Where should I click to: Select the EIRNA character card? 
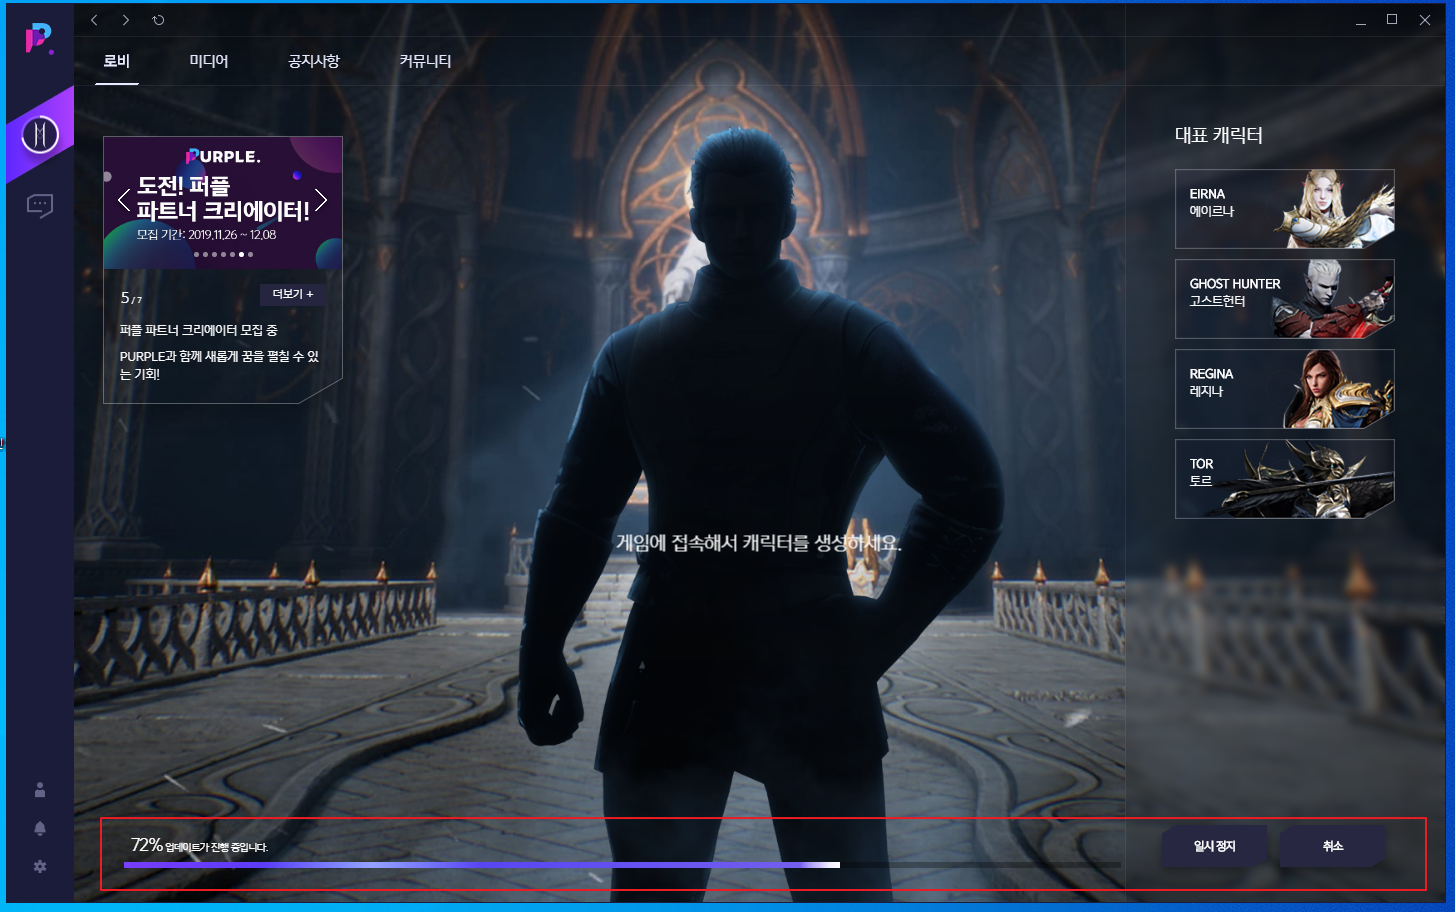(1284, 209)
